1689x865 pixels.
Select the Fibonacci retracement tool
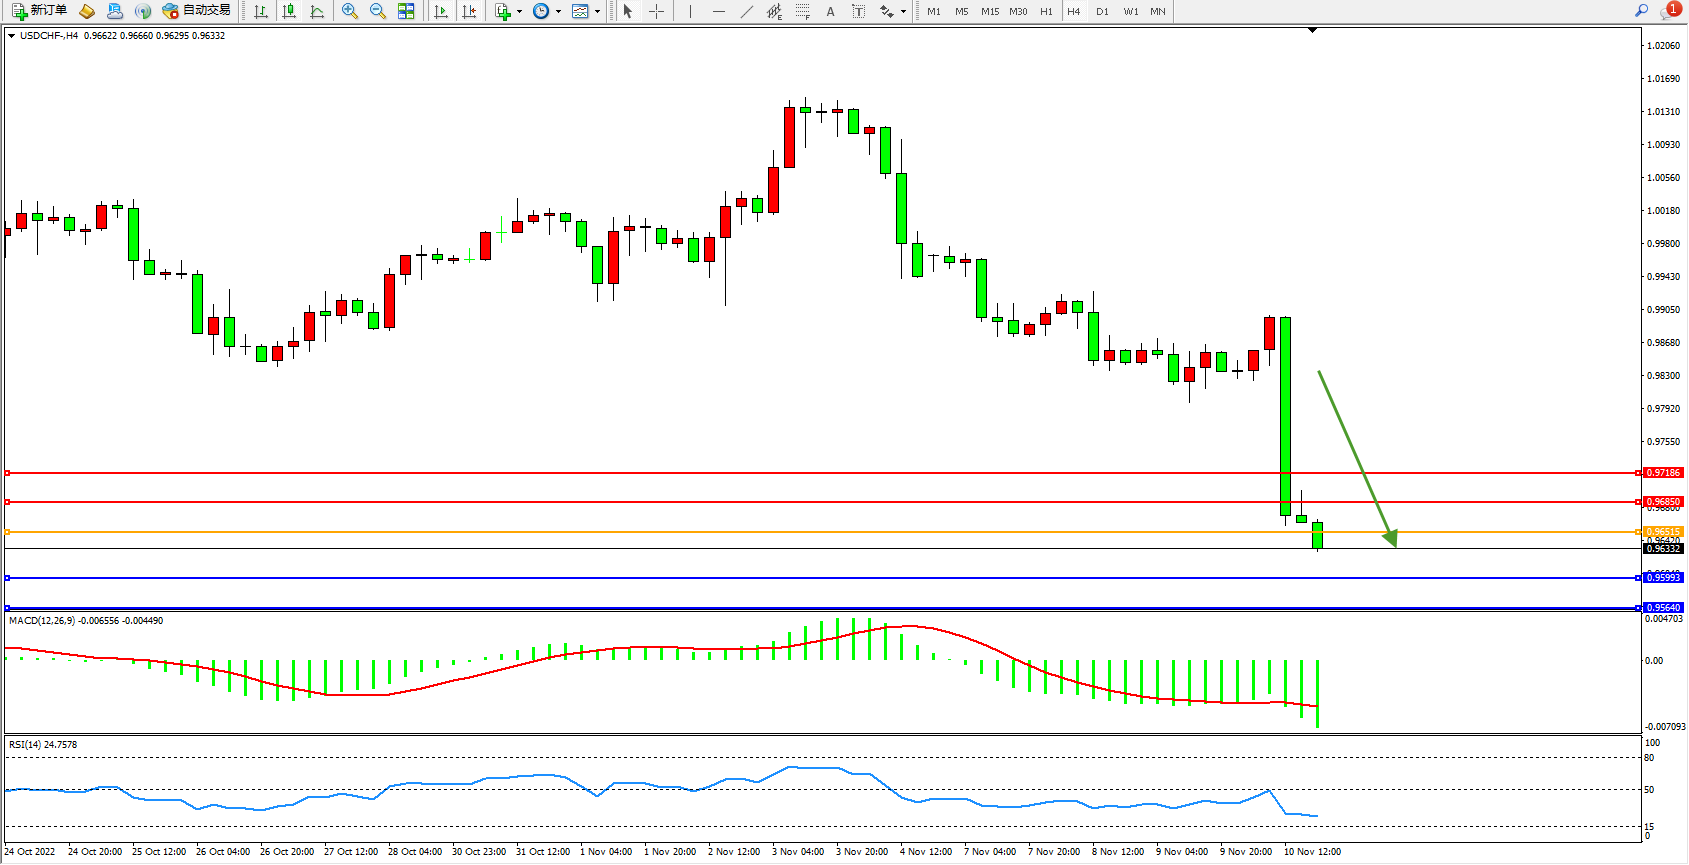click(802, 11)
